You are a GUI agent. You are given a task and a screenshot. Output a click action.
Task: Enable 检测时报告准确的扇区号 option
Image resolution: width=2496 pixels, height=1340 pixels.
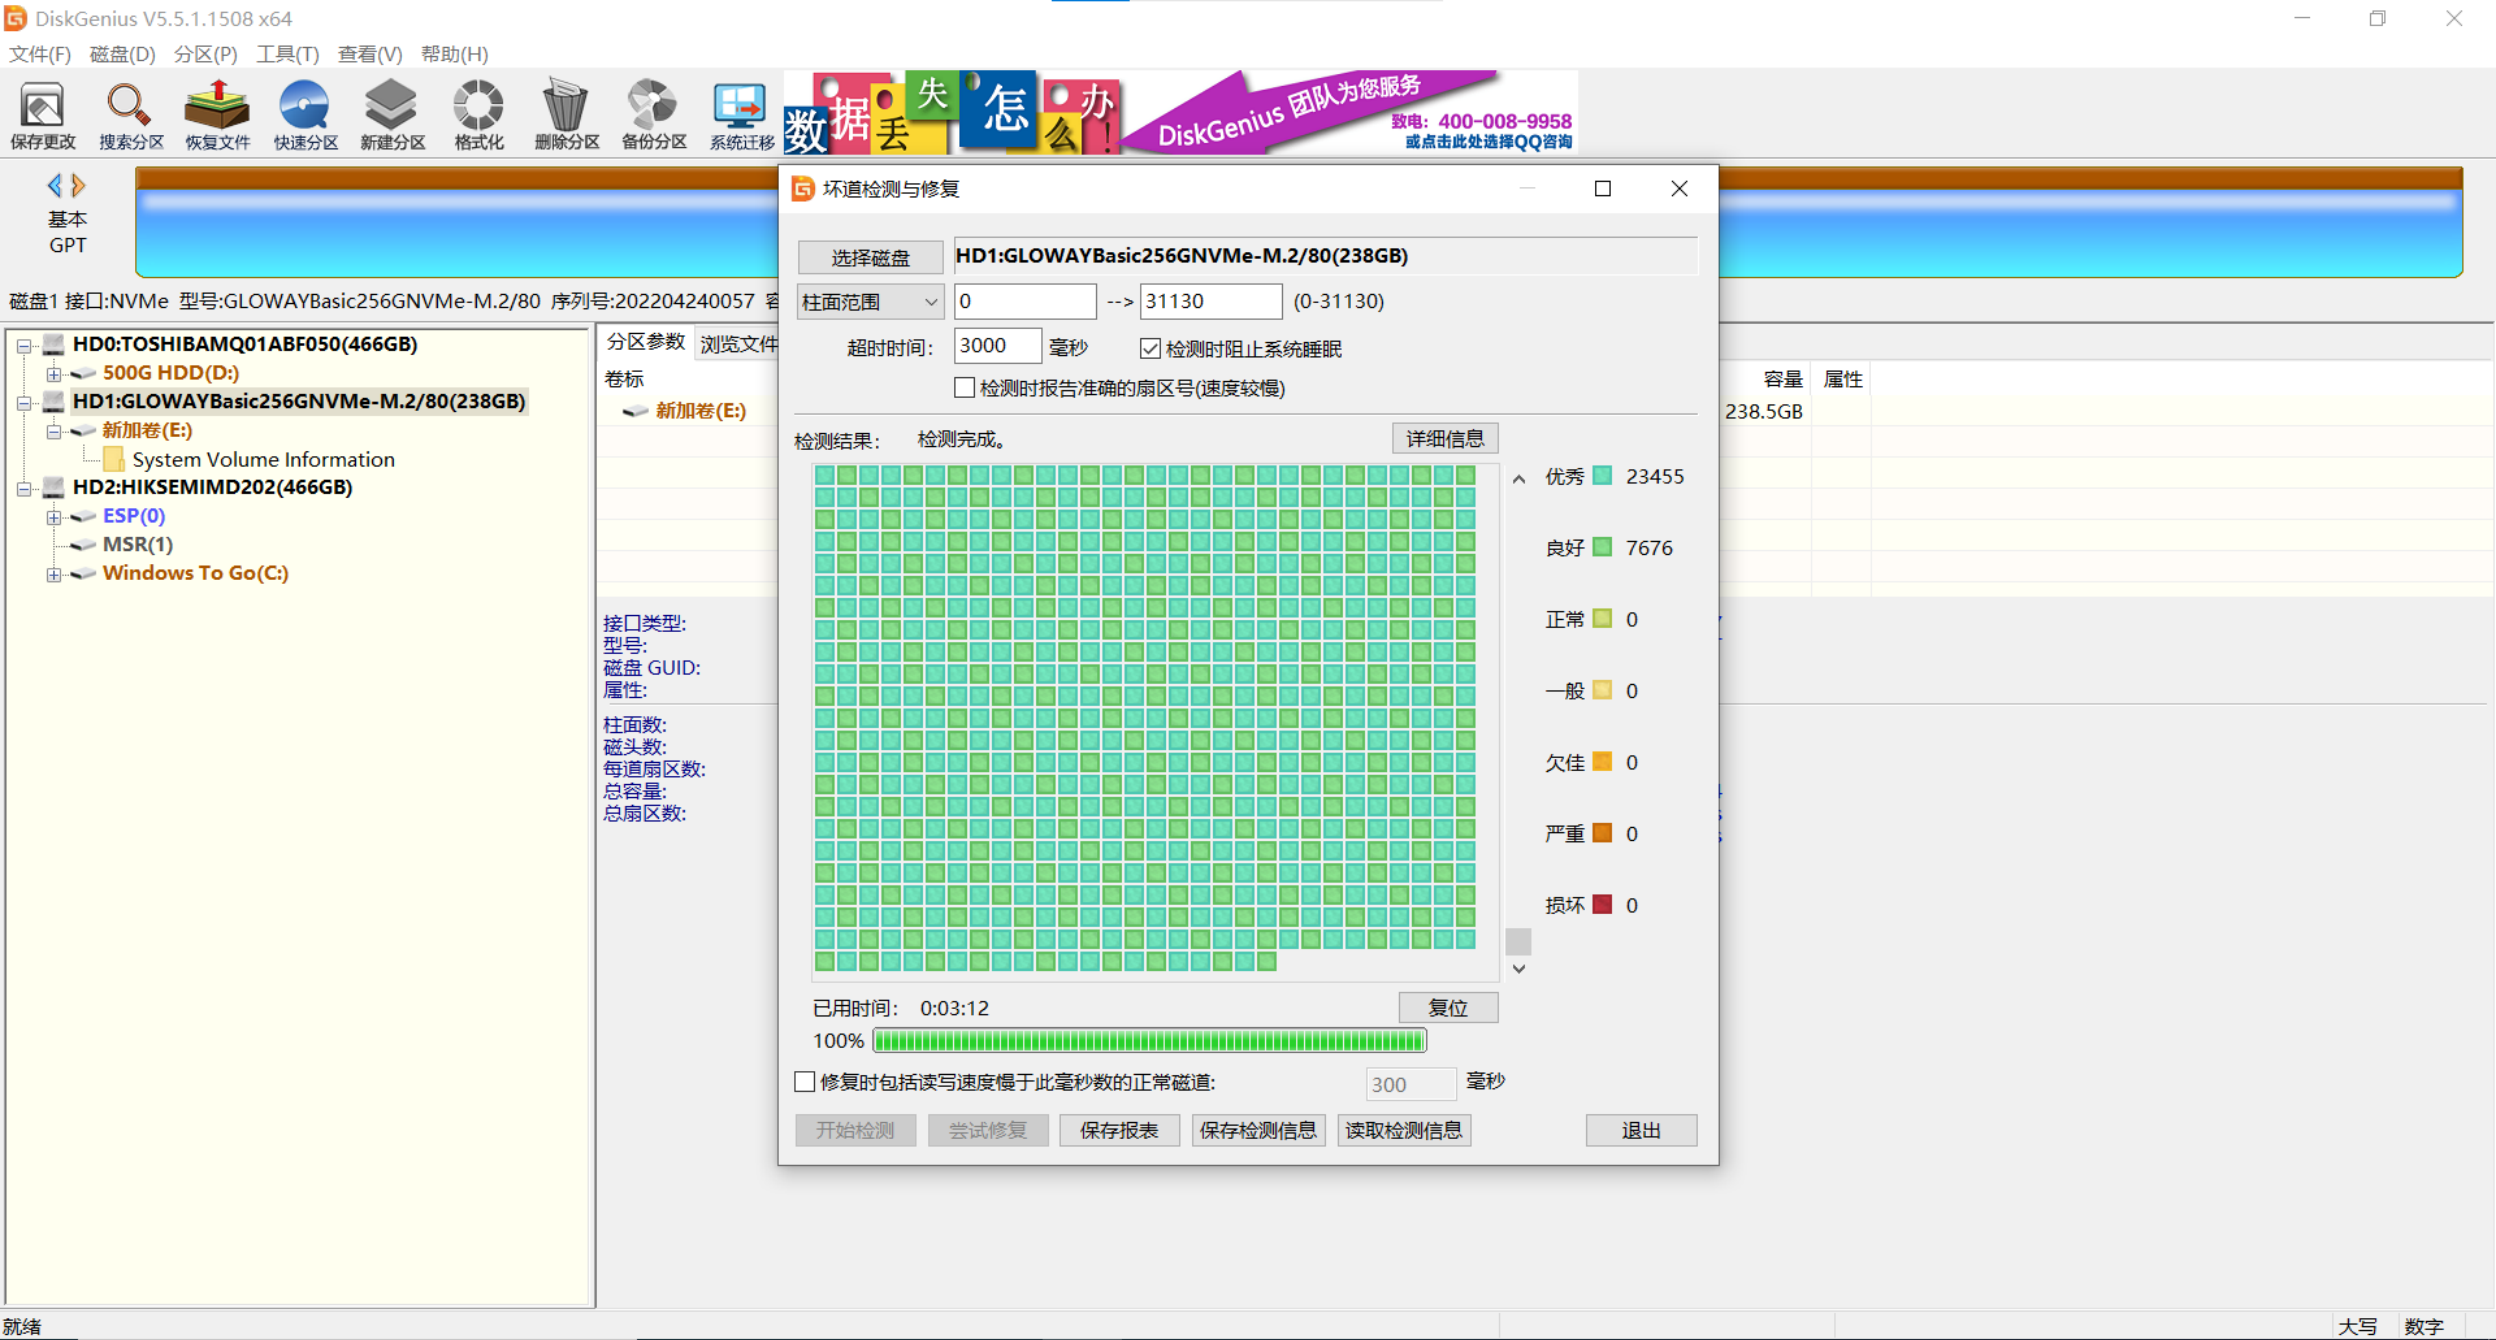(964, 387)
